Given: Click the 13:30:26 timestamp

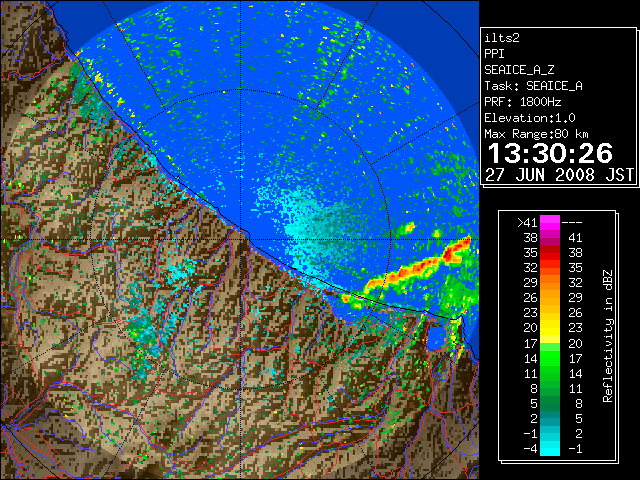Looking at the screenshot, I should click(x=550, y=153).
